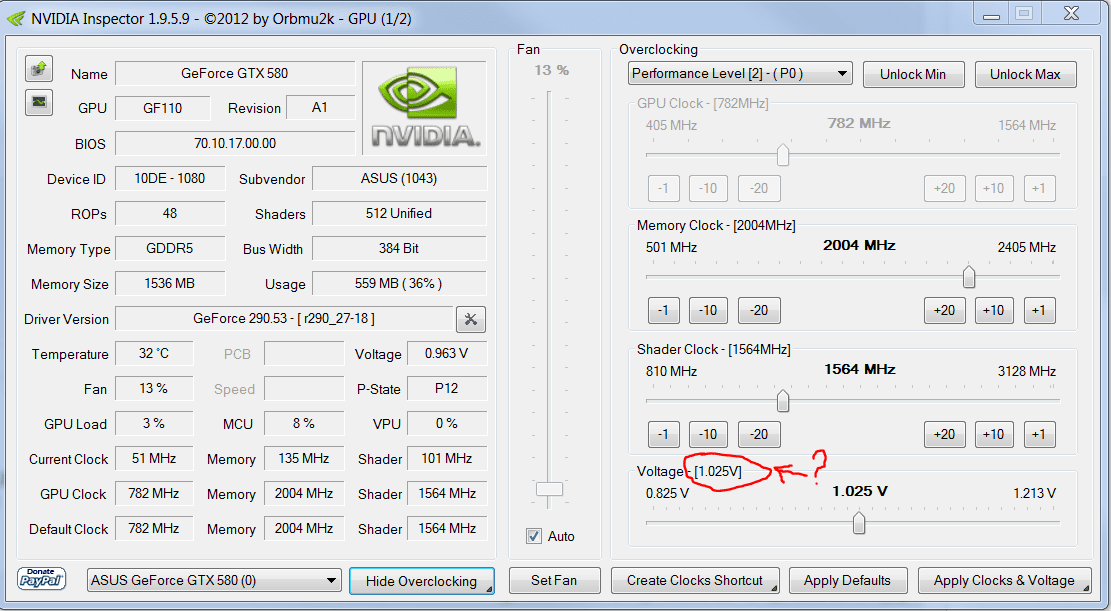1111x611 pixels.
Task: Increase Shader Clock by 10 MHz
Action: click(x=994, y=435)
